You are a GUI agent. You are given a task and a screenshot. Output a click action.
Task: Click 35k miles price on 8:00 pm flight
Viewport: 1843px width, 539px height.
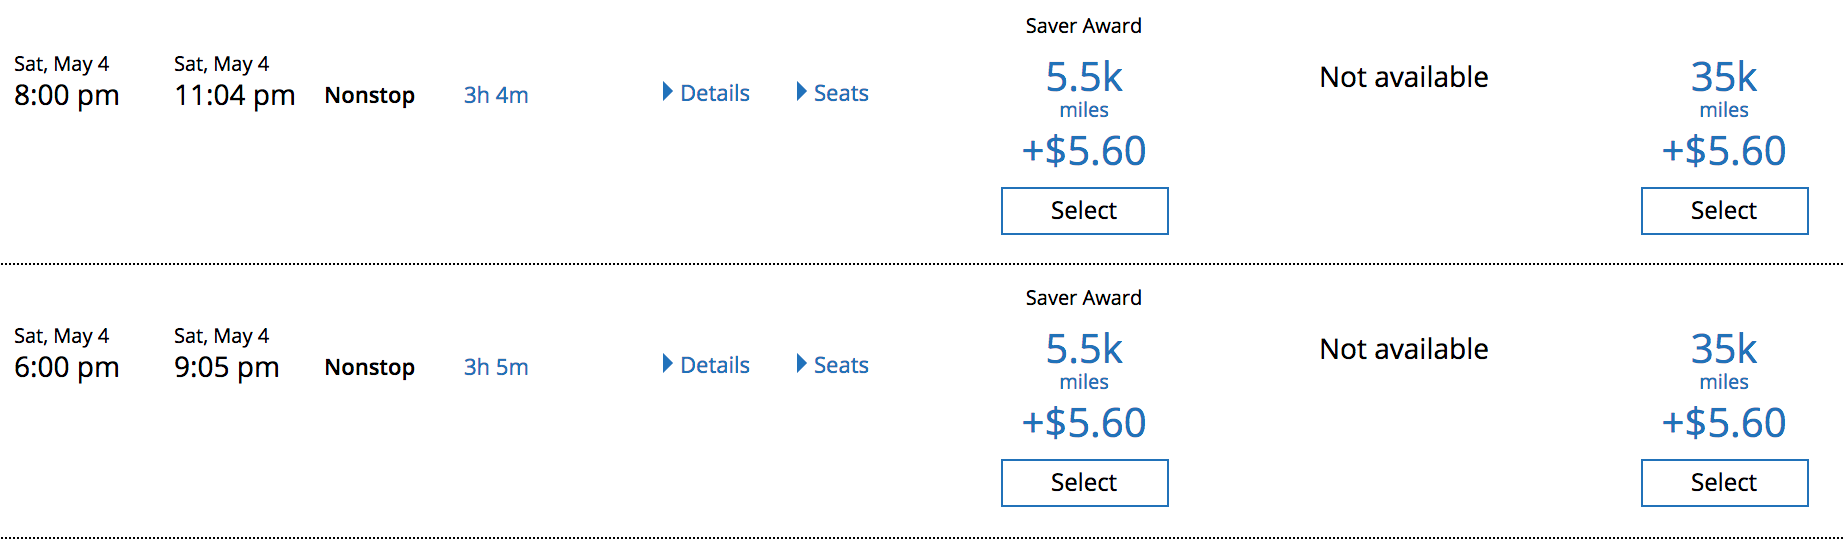tap(1724, 78)
